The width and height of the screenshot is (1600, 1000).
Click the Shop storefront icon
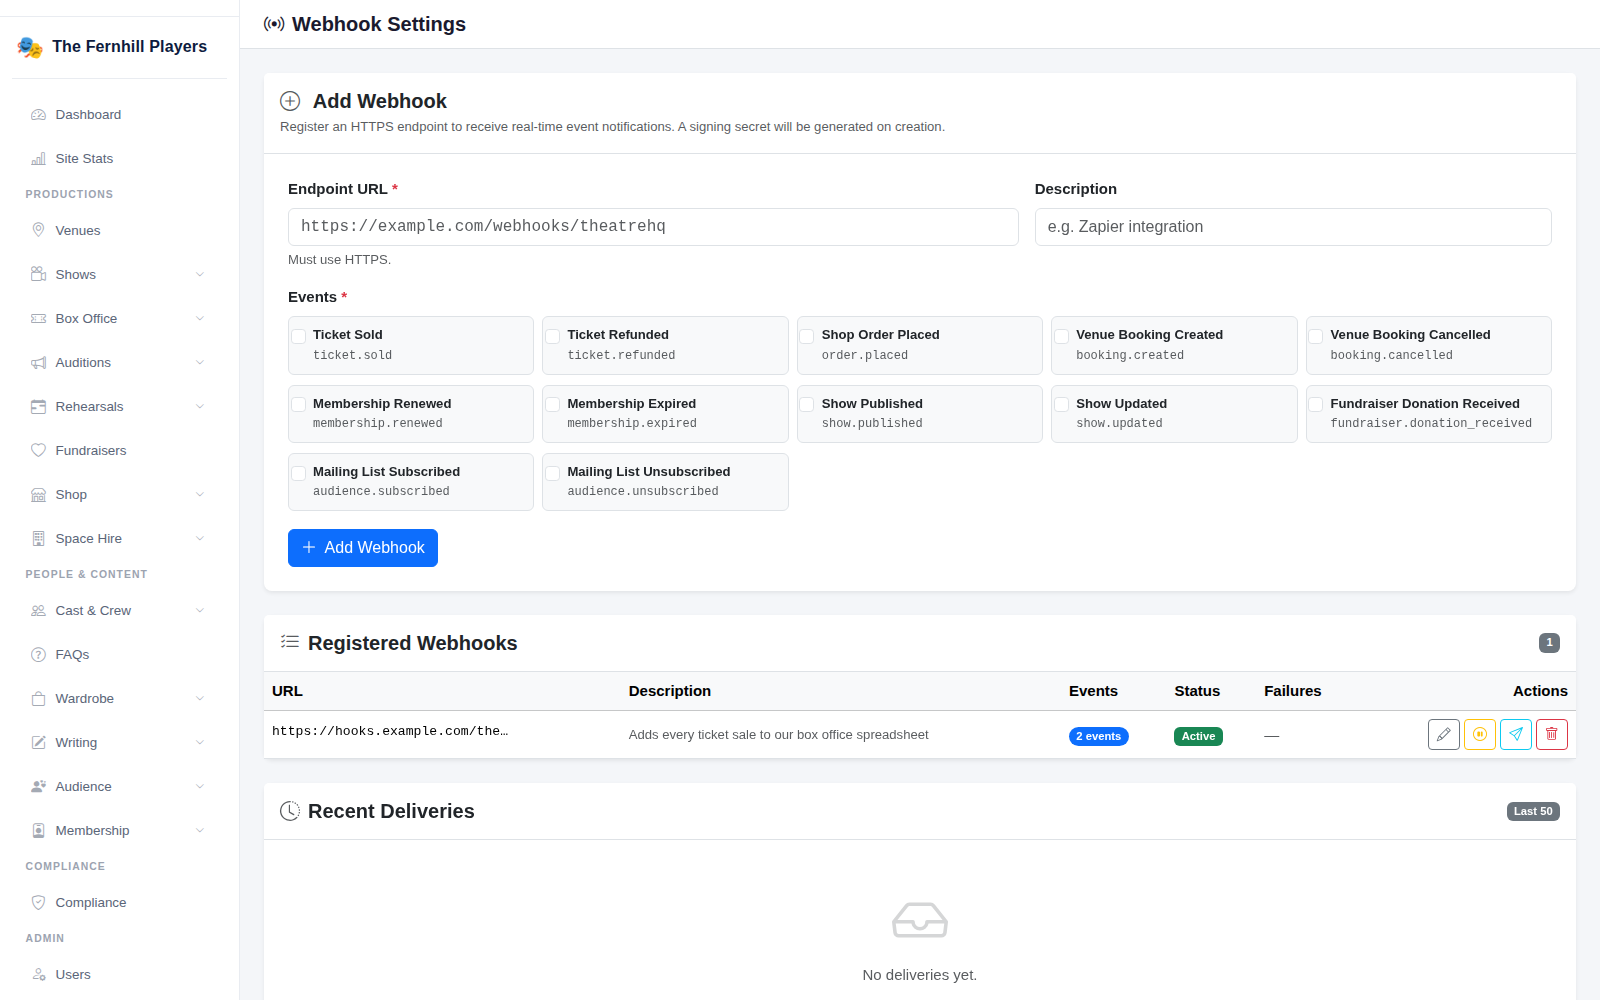tap(38, 495)
